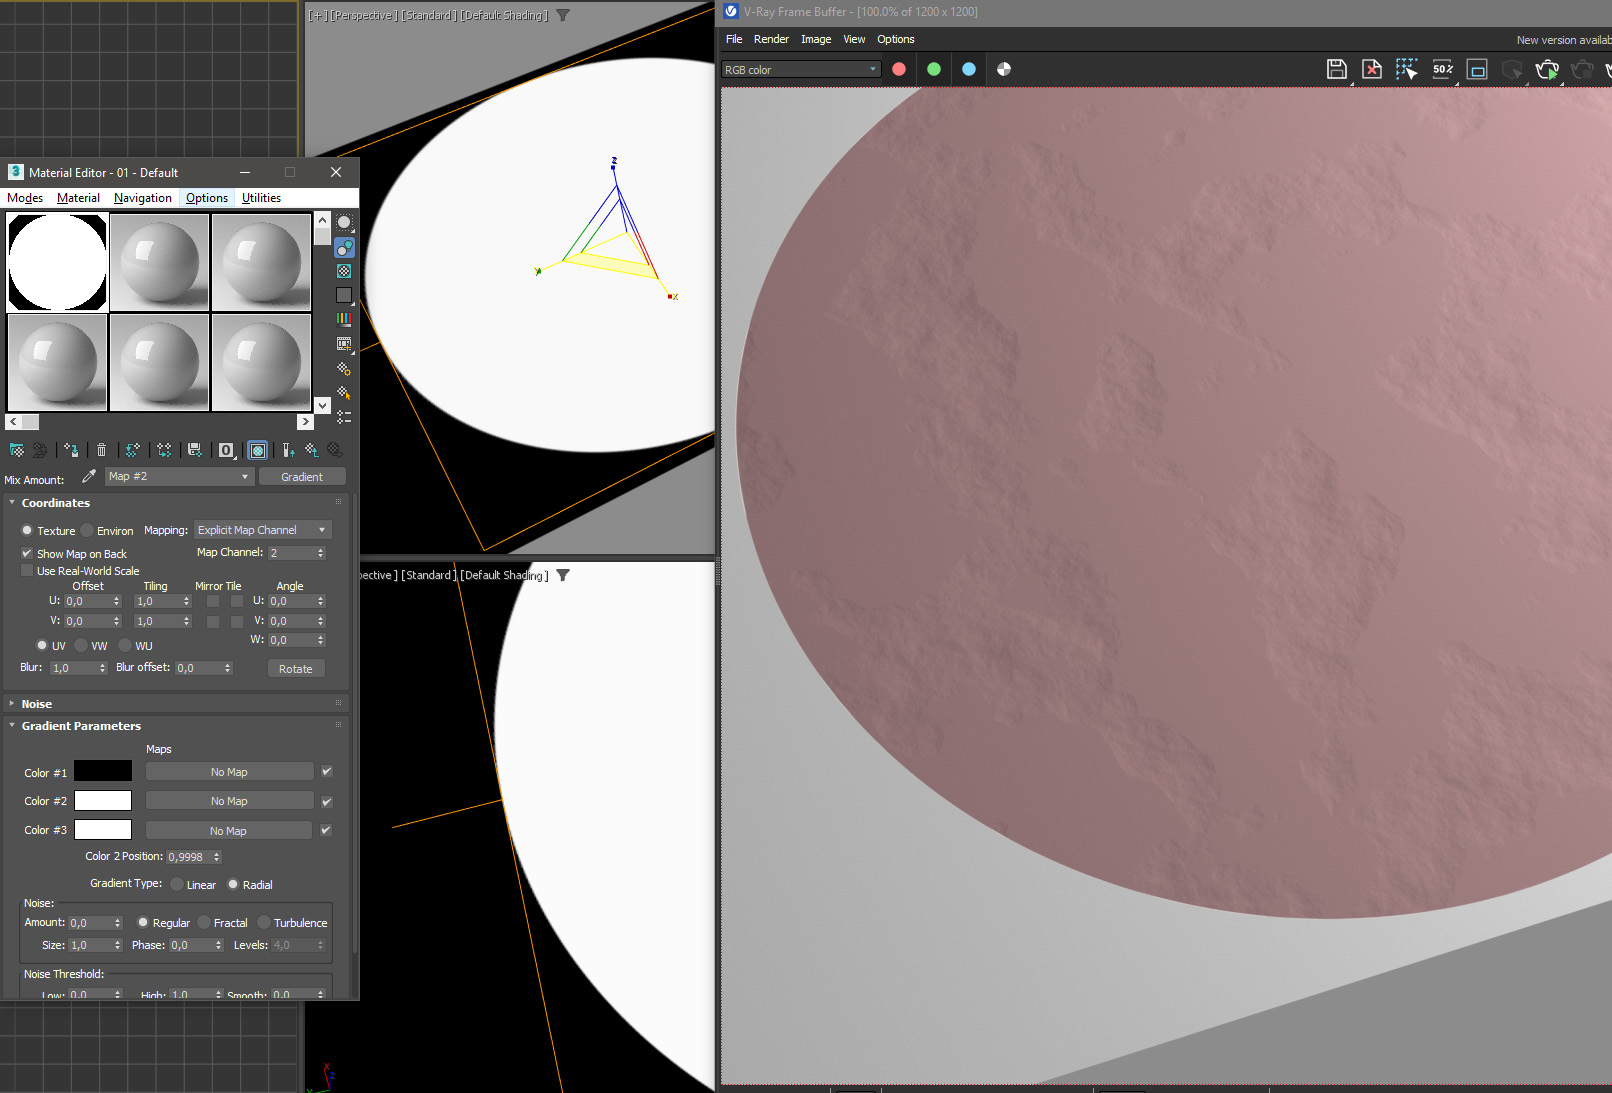1612x1093 pixels.
Task: Start render with teapot play icon
Action: 1547,69
